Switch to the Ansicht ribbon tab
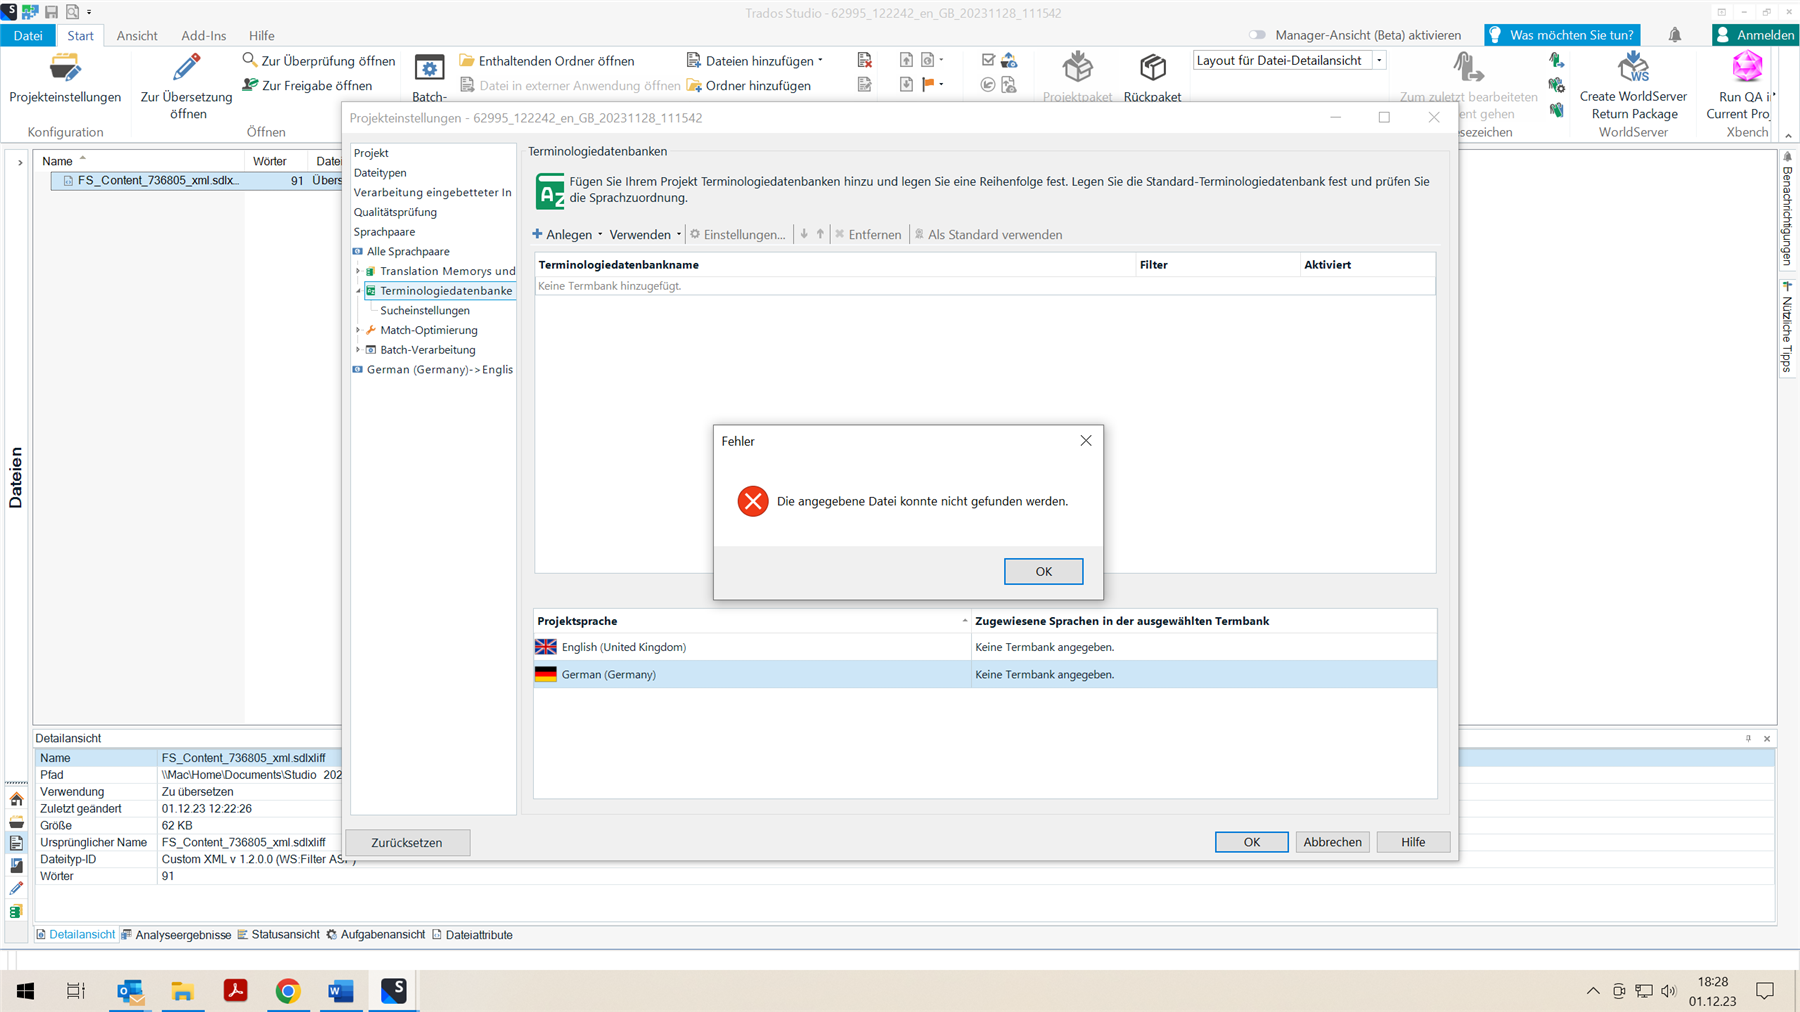This screenshot has height=1012, width=1800. (137, 35)
